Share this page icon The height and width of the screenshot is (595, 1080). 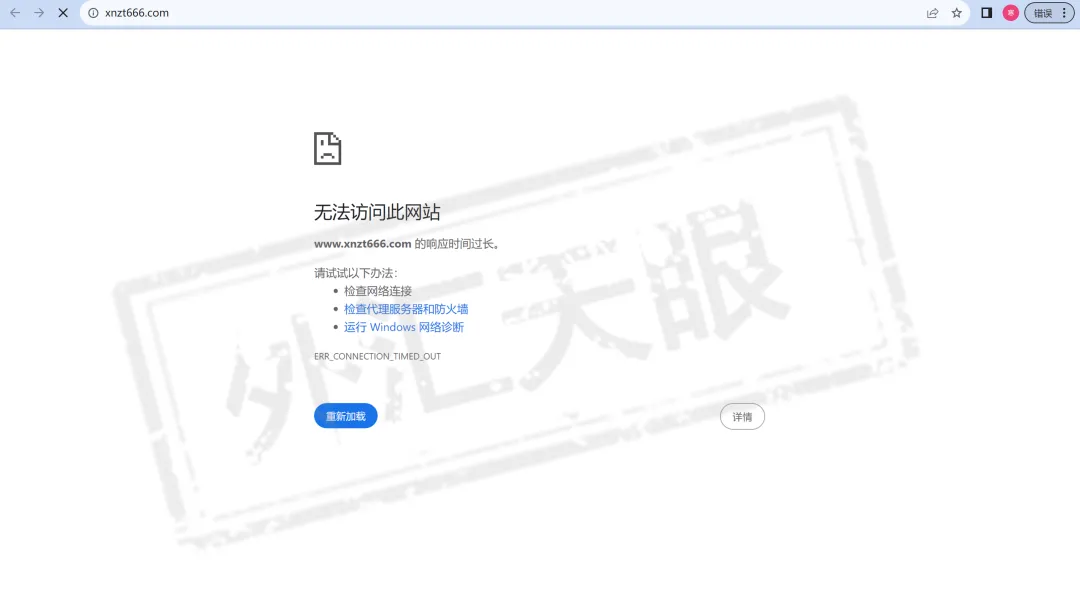(x=933, y=13)
